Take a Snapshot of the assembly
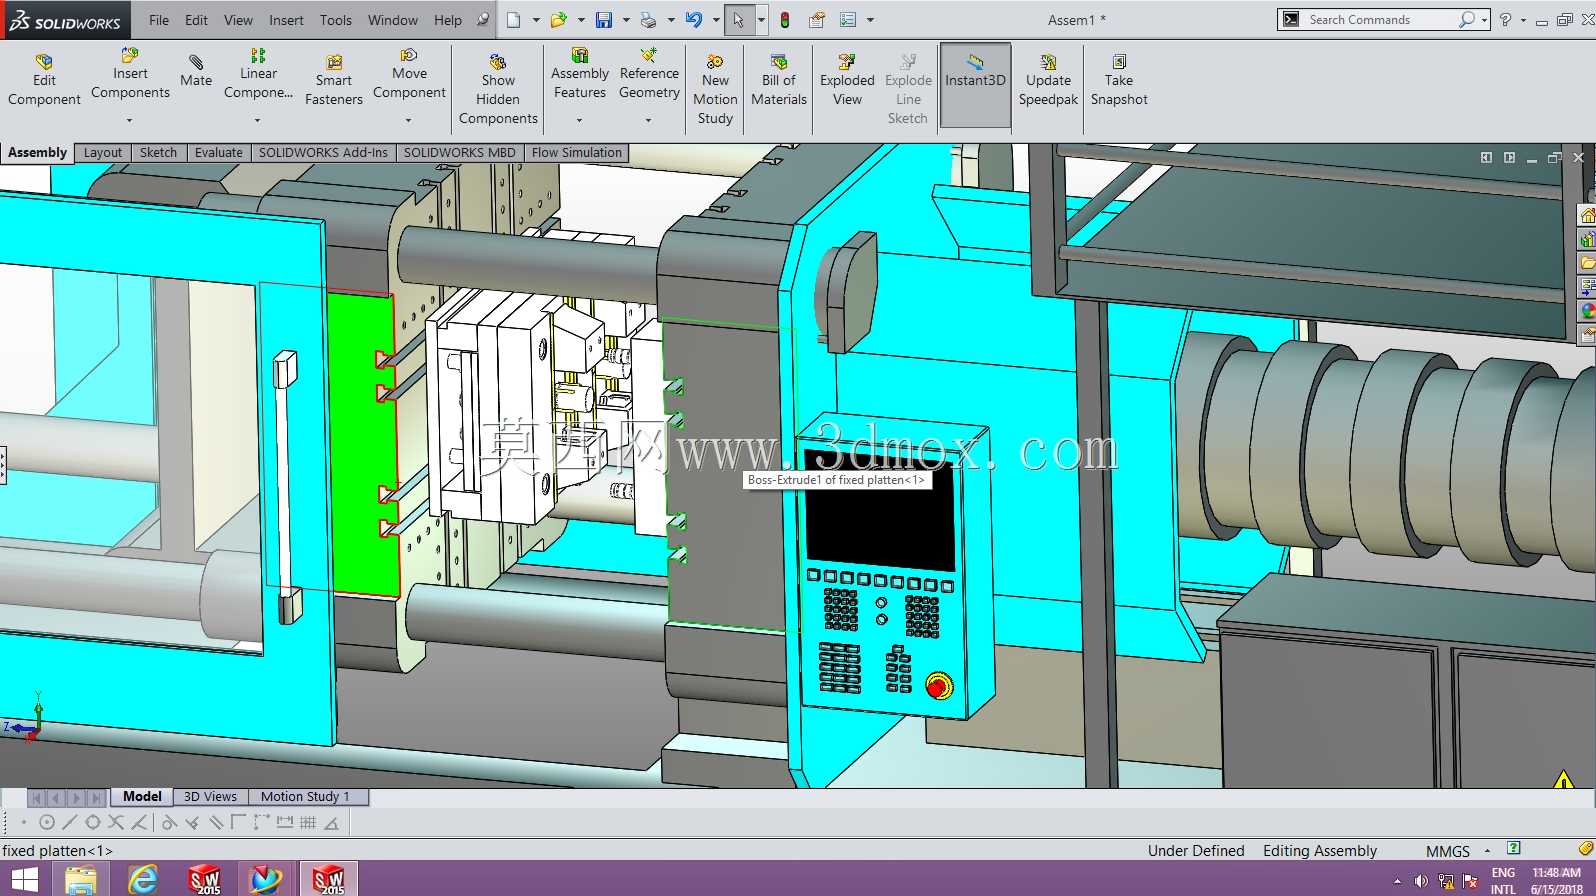Image resolution: width=1596 pixels, height=896 pixels. pyautogui.click(x=1119, y=80)
